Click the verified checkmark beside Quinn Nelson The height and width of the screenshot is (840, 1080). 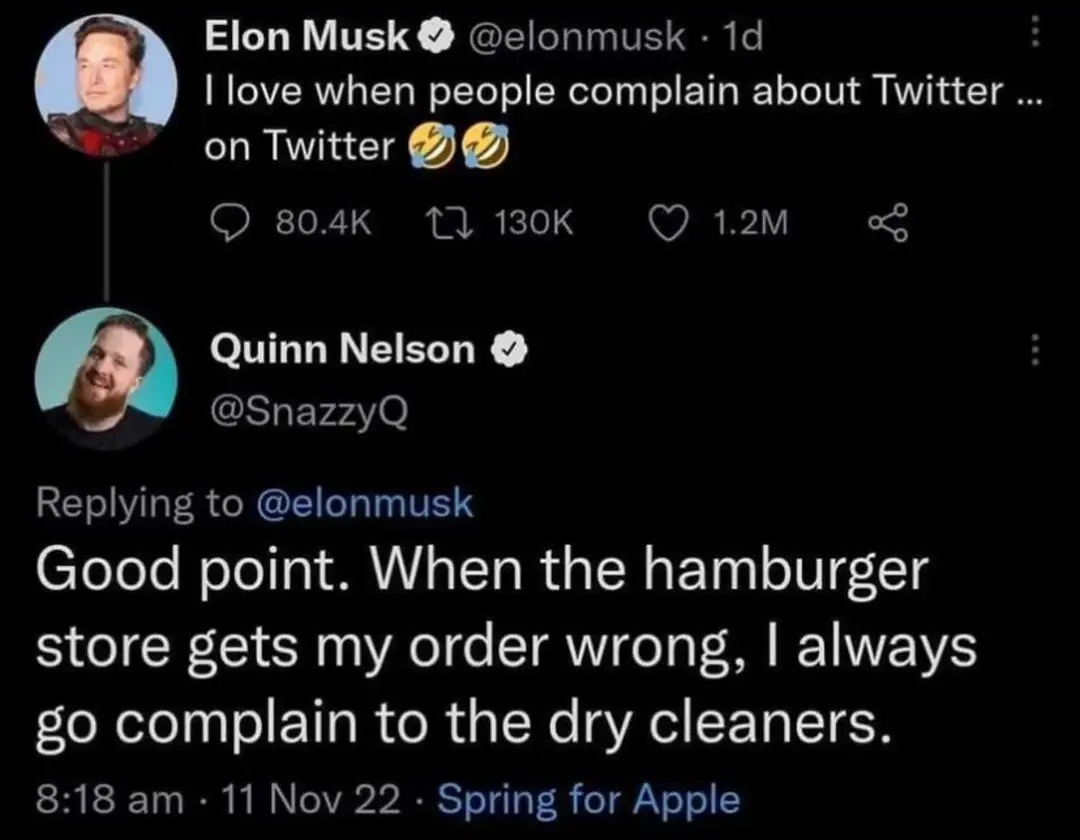point(511,349)
